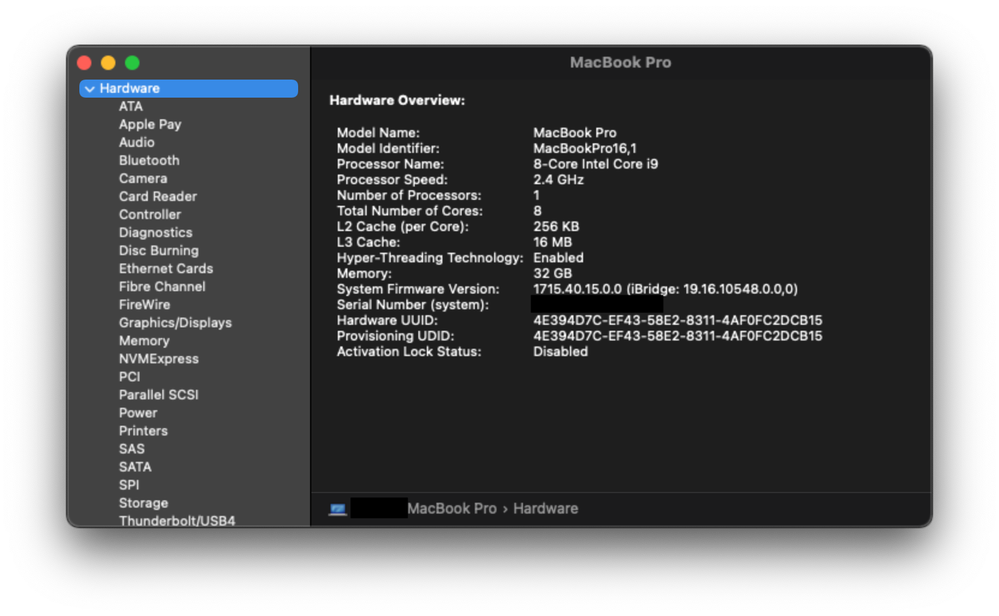Select FireWire in the sidebar
The width and height of the screenshot is (999, 616).
144,304
